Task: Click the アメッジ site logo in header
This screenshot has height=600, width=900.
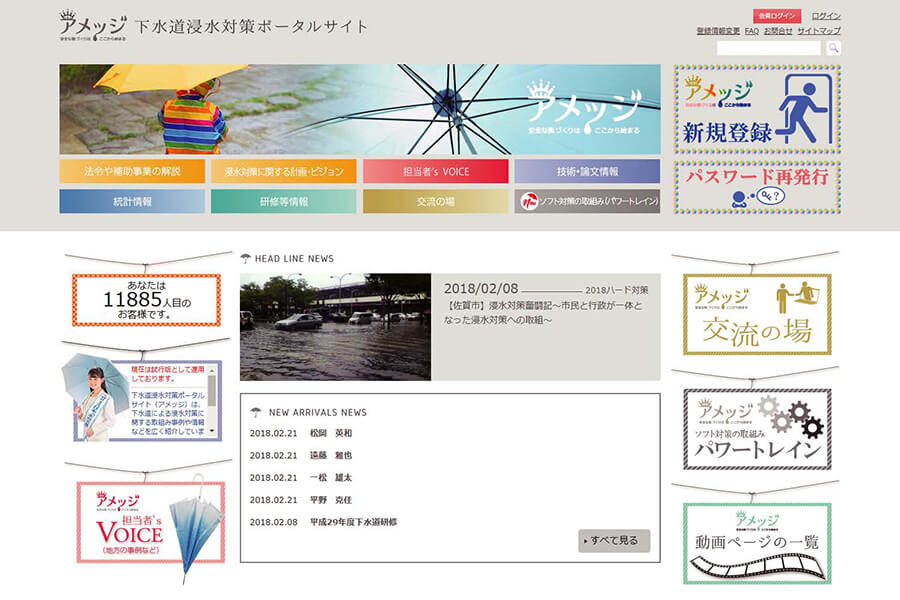Action: [x=93, y=26]
